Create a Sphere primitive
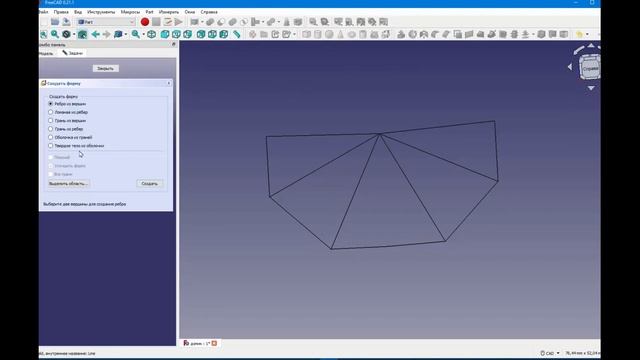 point(329,34)
